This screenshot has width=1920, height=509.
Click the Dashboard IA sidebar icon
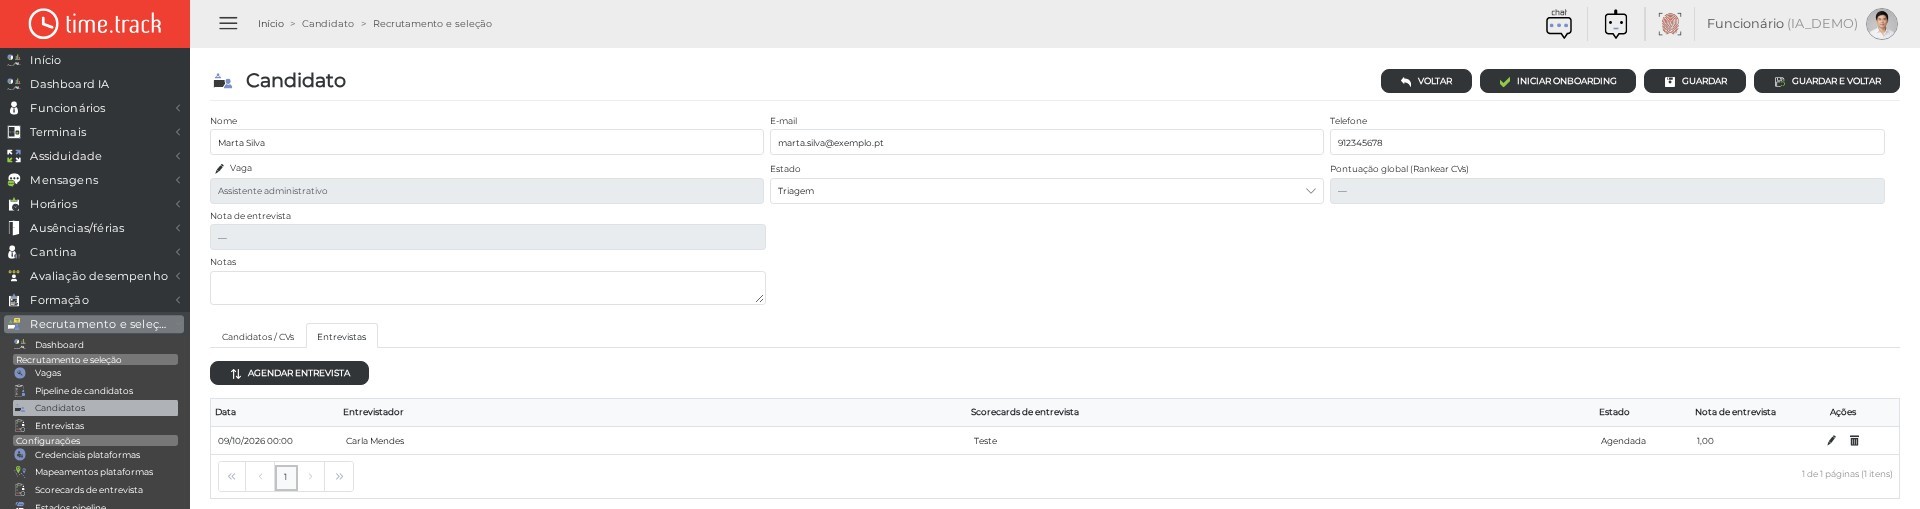[14, 84]
